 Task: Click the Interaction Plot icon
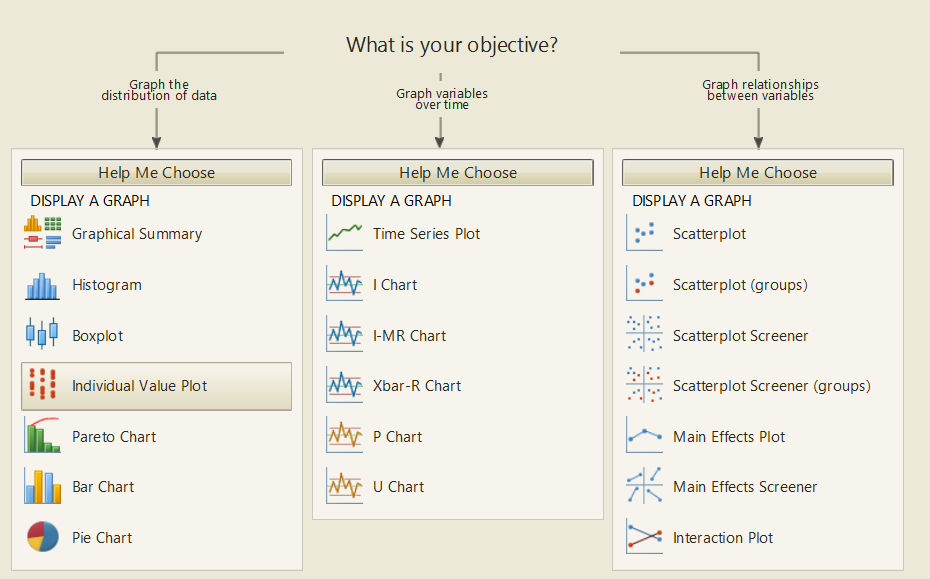pos(644,537)
